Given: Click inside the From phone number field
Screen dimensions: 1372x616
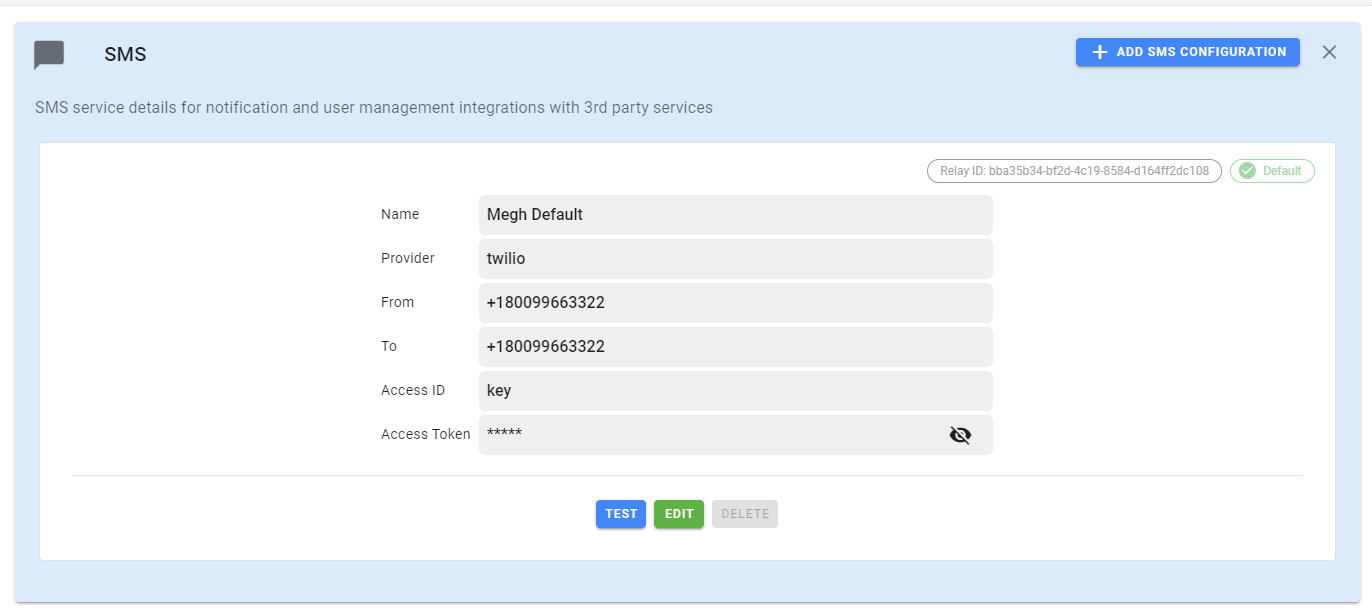Looking at the screenshot, I should pyautogui.click(x=735, y=303).
